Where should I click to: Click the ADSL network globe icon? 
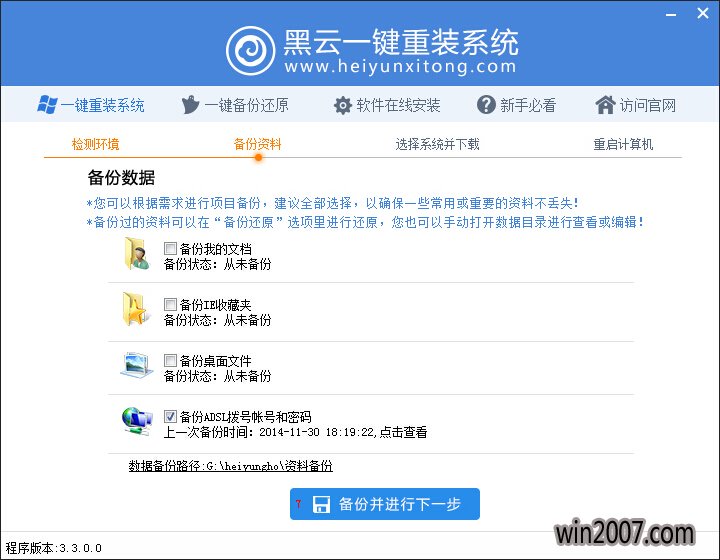(x=137, y=421)
